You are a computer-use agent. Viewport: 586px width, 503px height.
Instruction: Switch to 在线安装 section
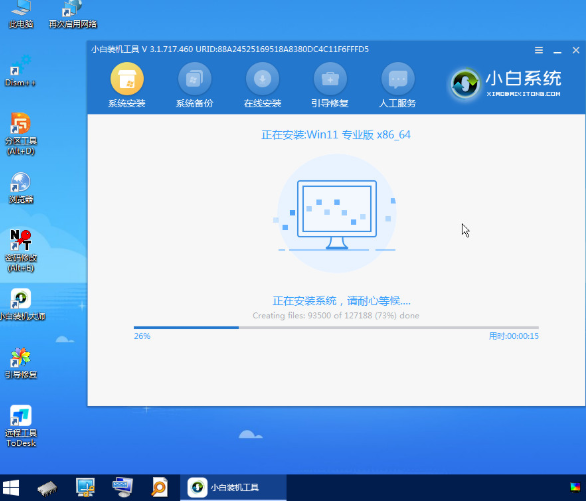[262, 85]
